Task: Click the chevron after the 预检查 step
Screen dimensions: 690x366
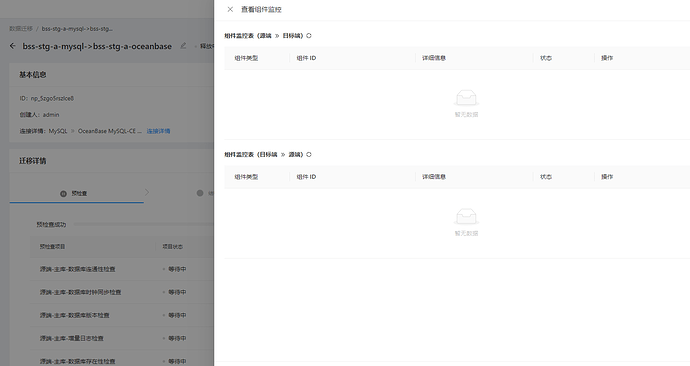Action: click(x=147, y=192)
